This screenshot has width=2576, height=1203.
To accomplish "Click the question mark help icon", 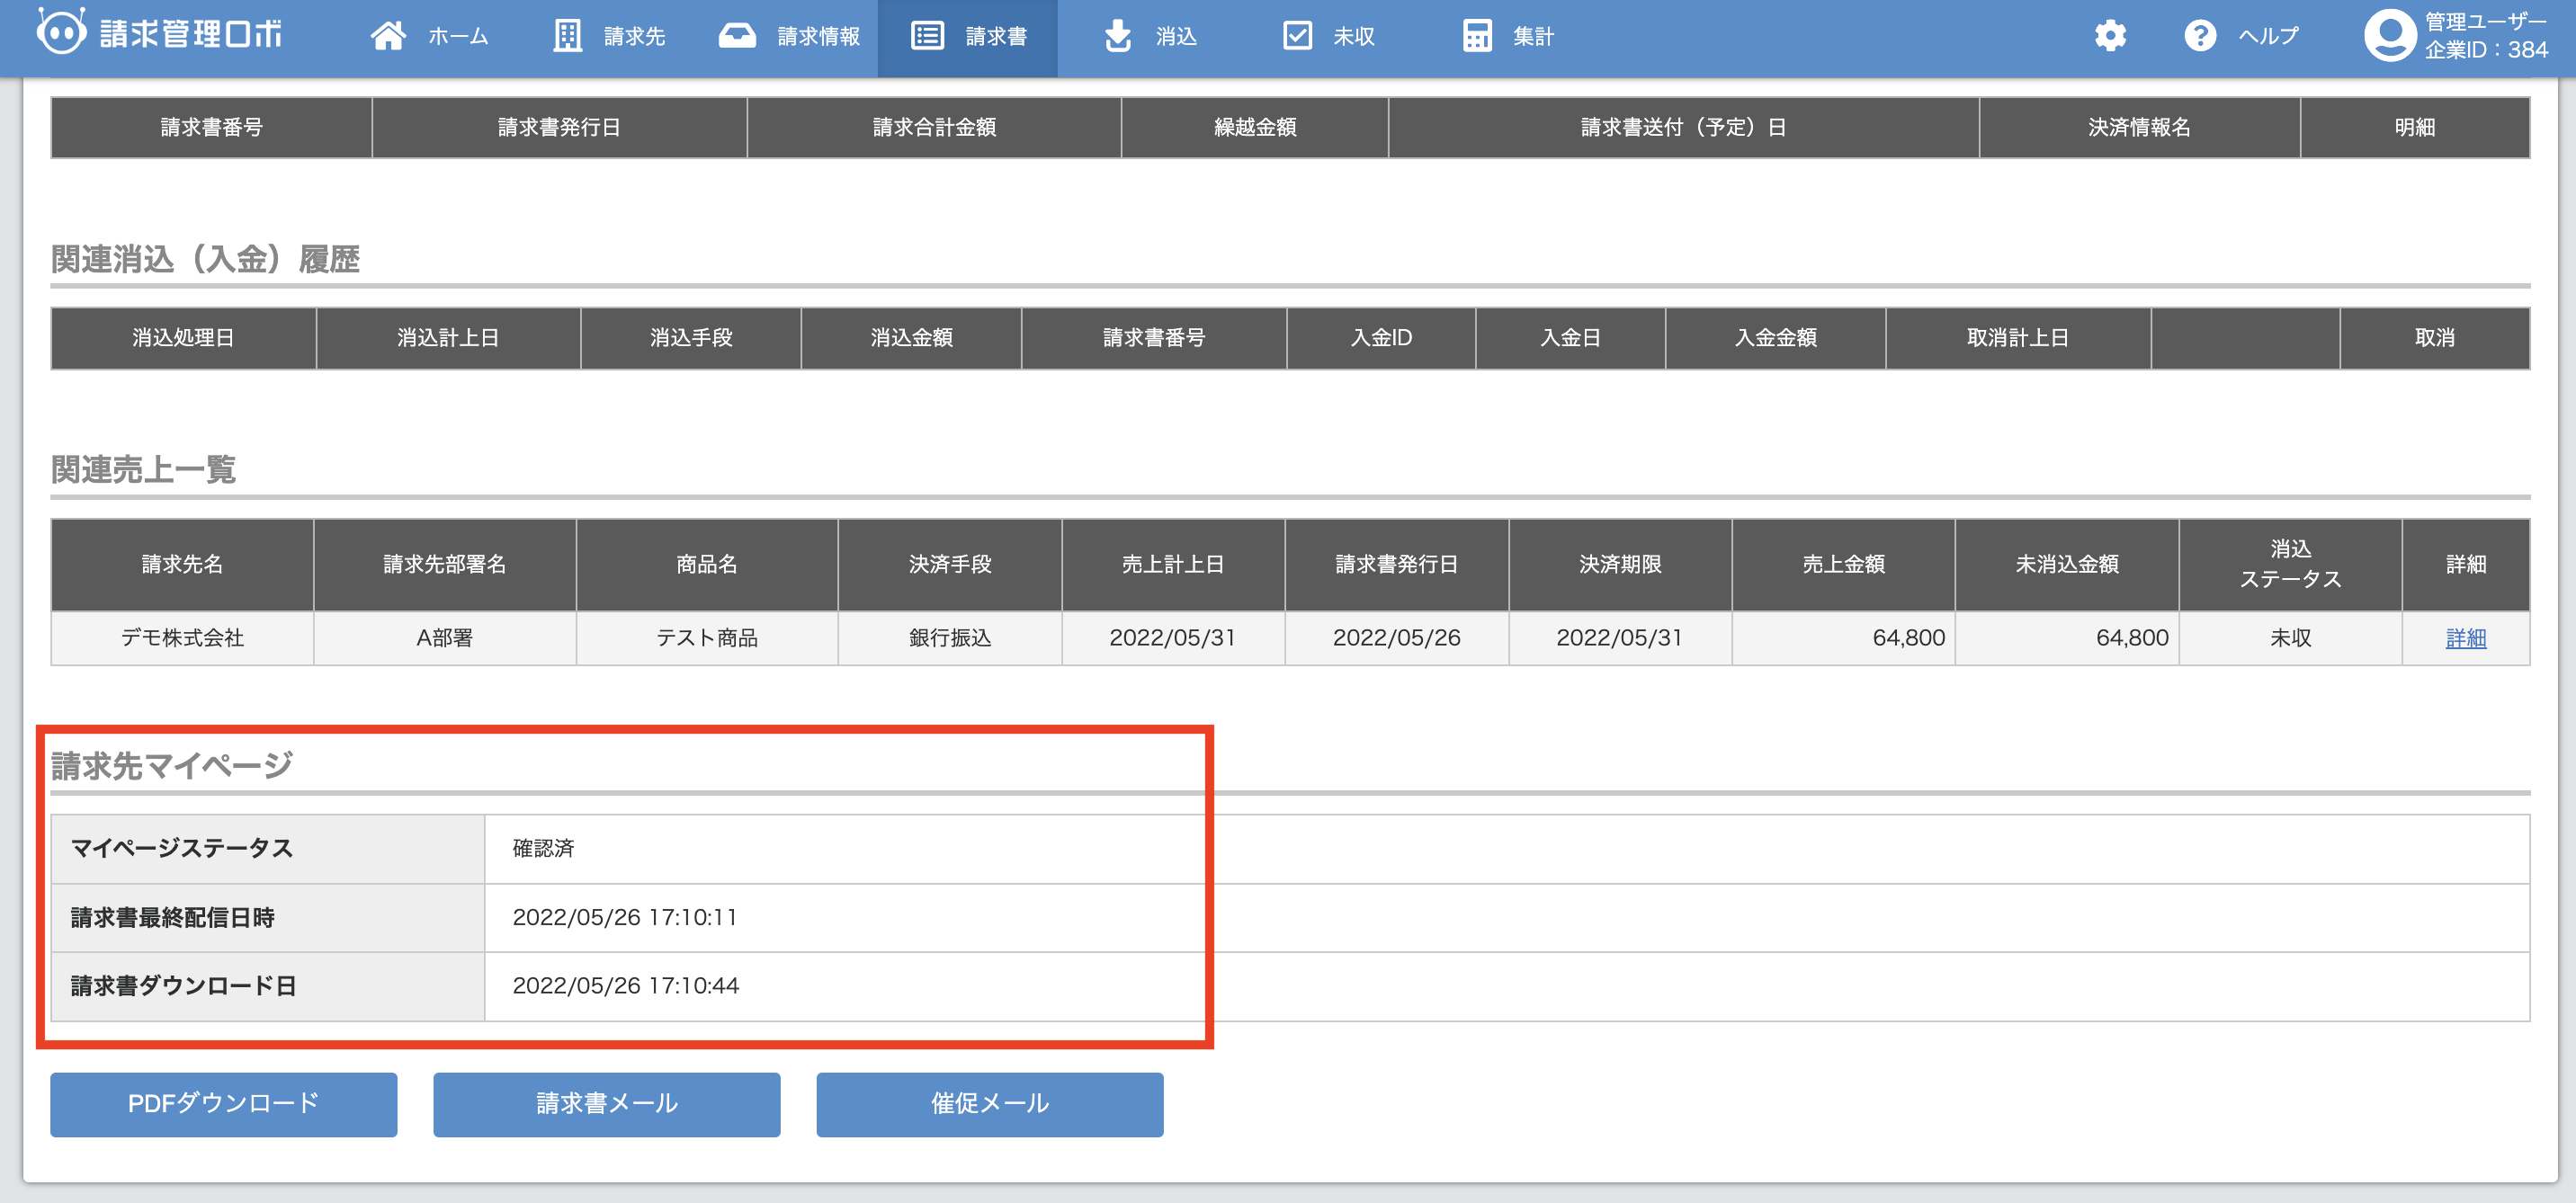I will (x=2199, y=36).
